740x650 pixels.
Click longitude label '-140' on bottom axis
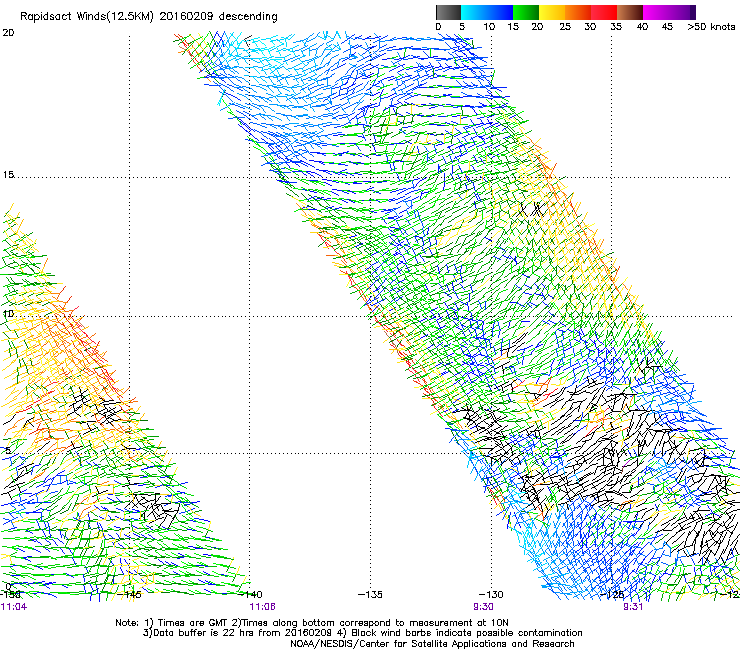click(x=251, y=594)
